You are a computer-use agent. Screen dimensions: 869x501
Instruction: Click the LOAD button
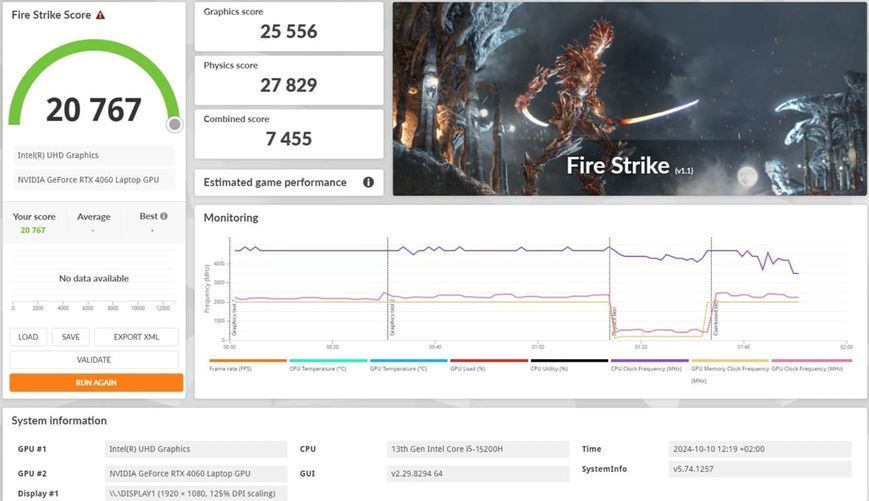coord(28,337)
